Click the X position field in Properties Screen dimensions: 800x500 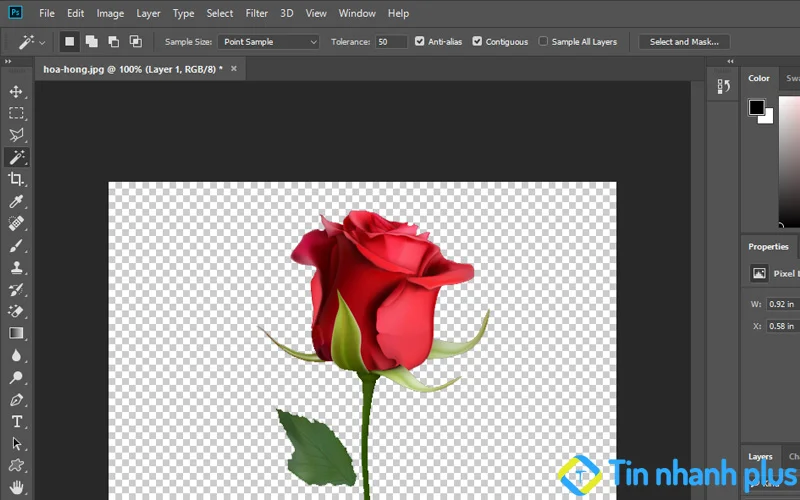pyautogui.click(x=782, y=326)
